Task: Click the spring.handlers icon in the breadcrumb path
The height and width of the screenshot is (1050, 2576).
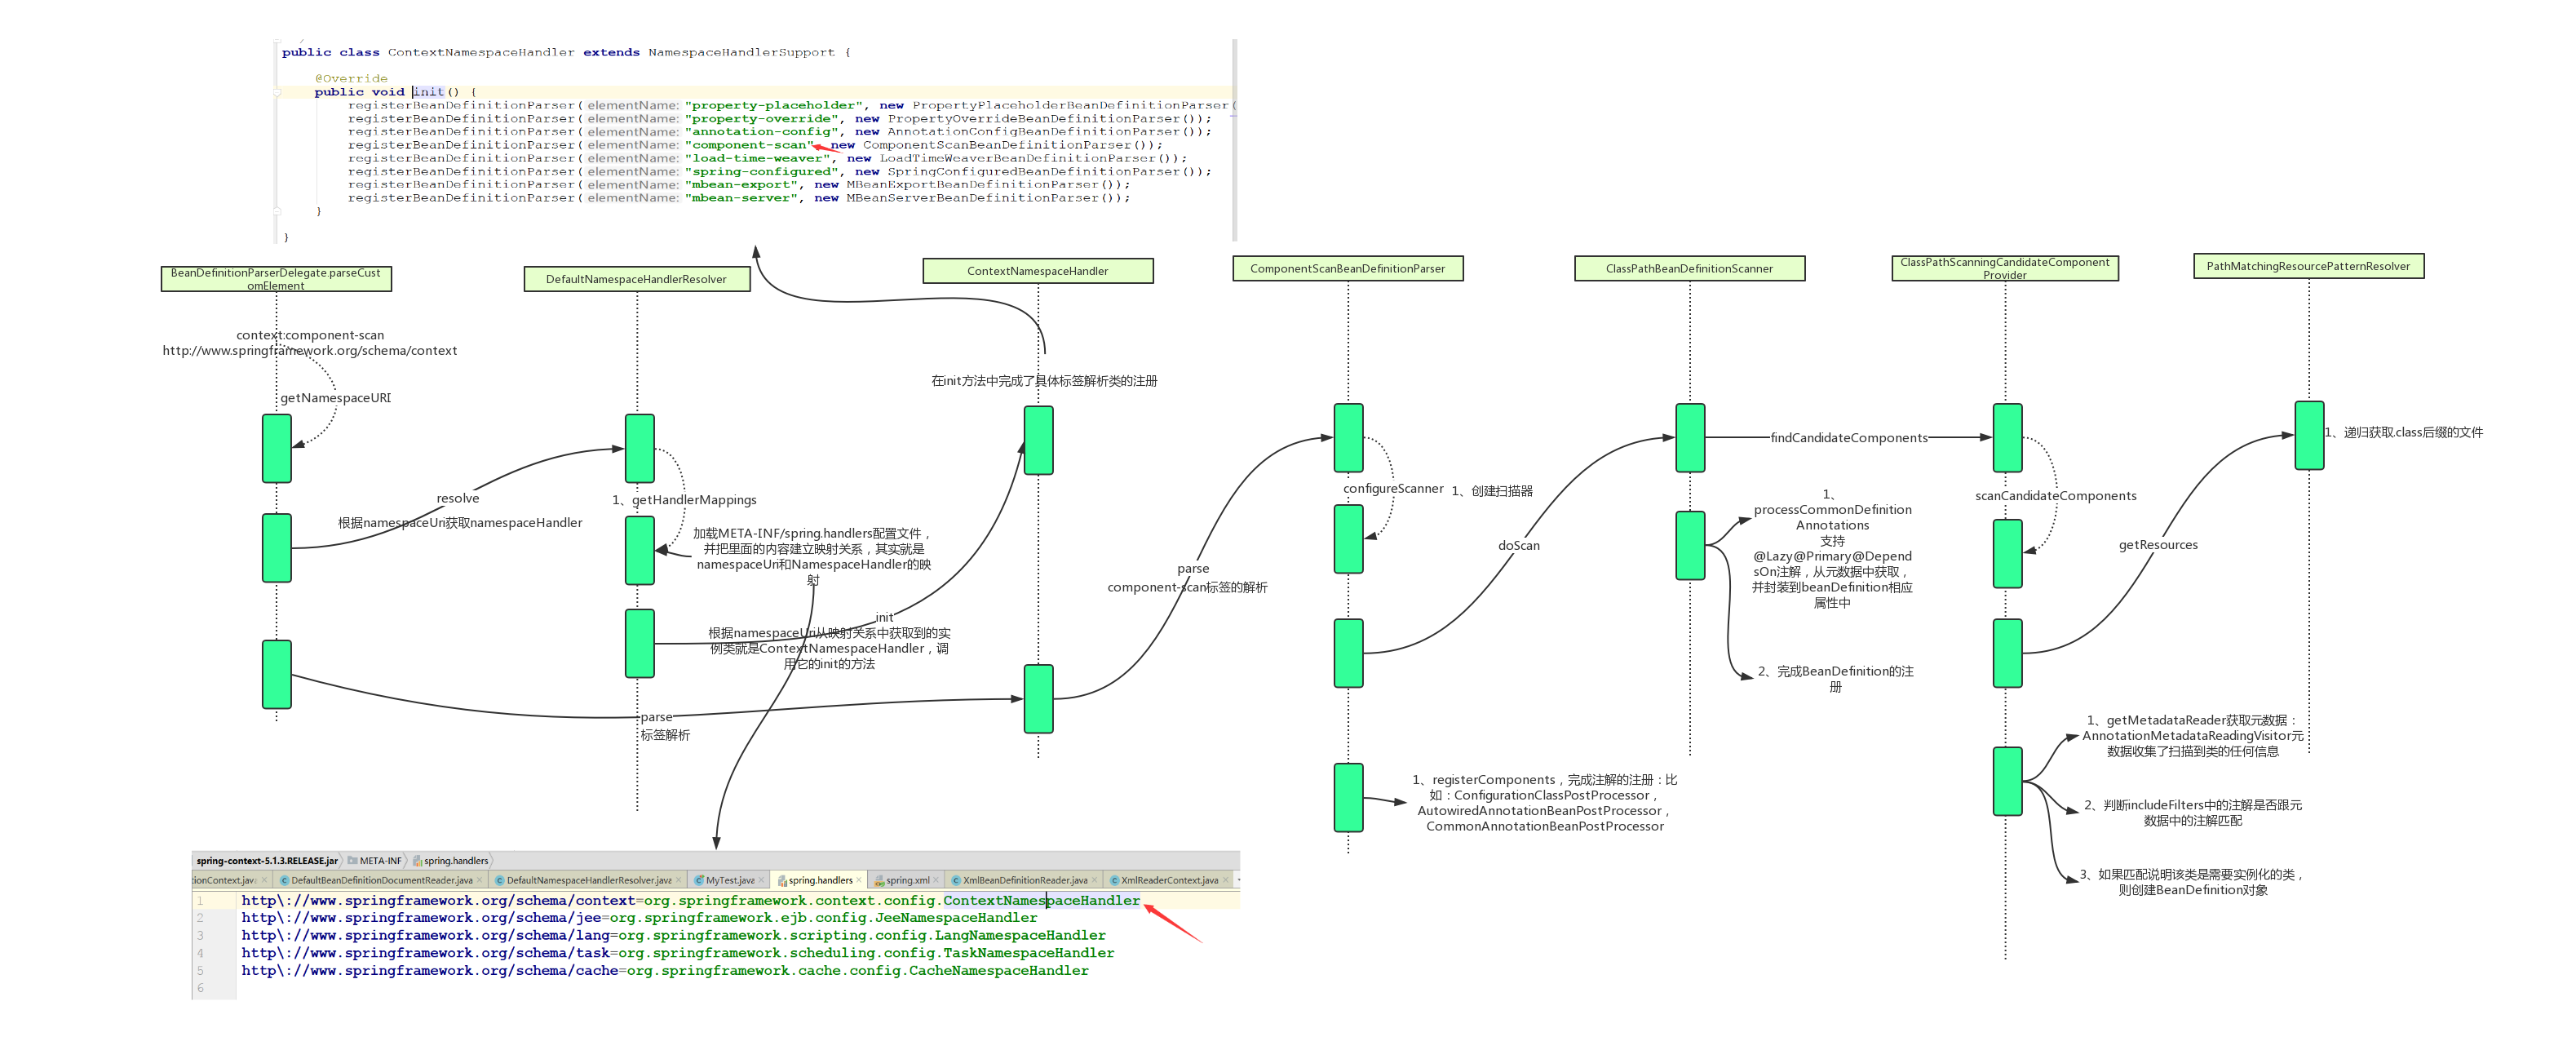Action: point(418,862)
